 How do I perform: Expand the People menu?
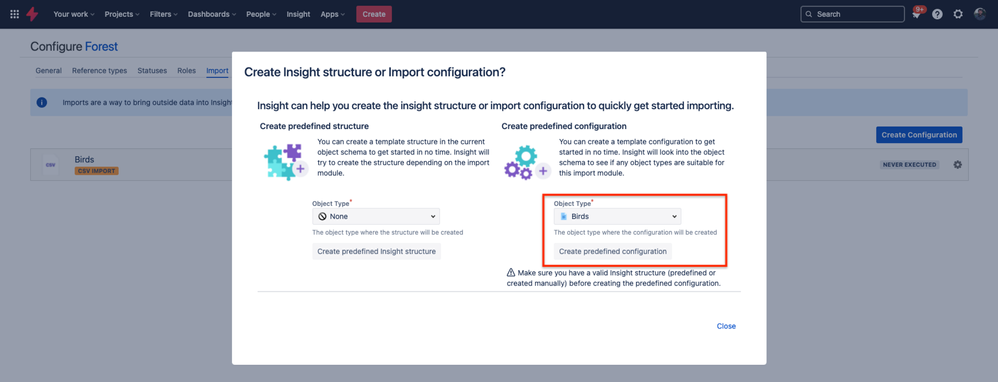(x=261, y=14)
